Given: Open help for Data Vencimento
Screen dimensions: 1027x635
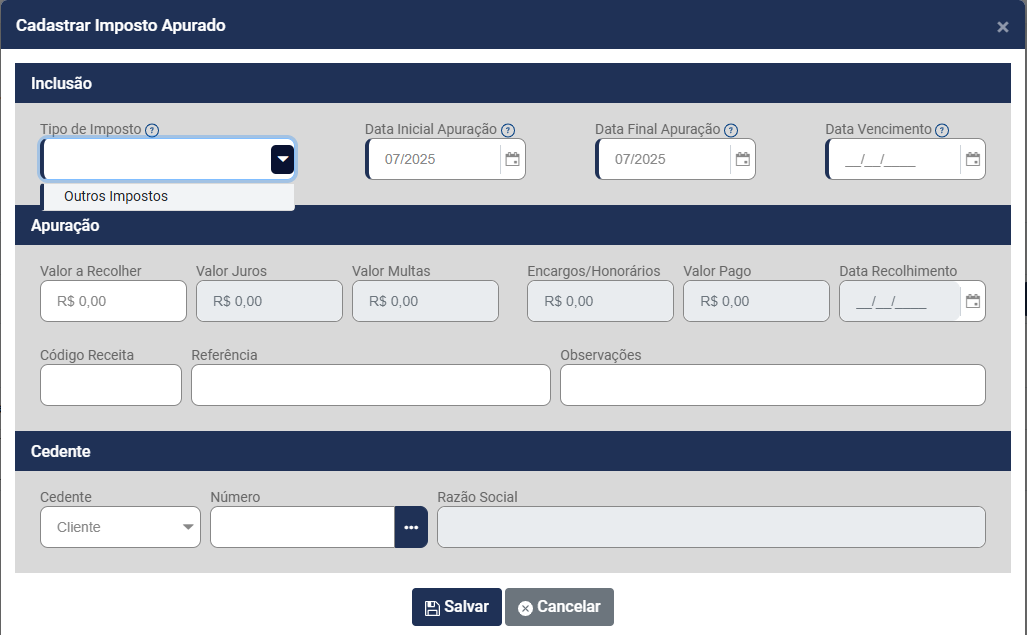Looking at the screenshot, I should click(x=942, y=130).
